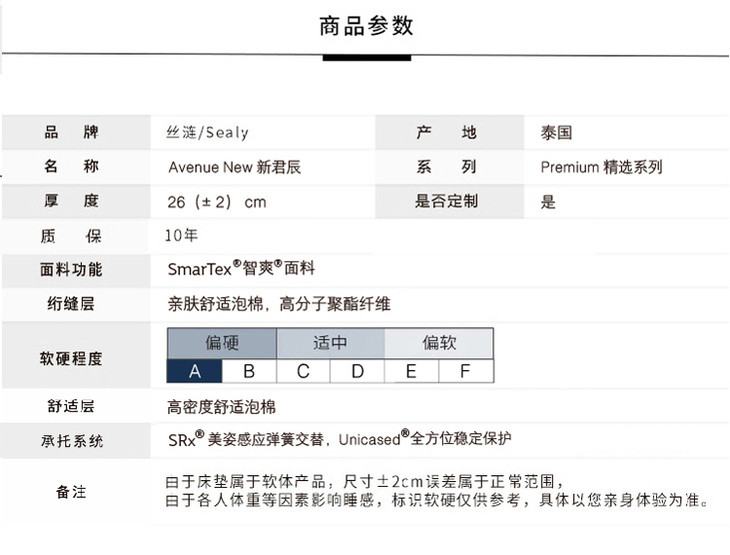
Task: Select firmness level C
Action: click(303, 371)
